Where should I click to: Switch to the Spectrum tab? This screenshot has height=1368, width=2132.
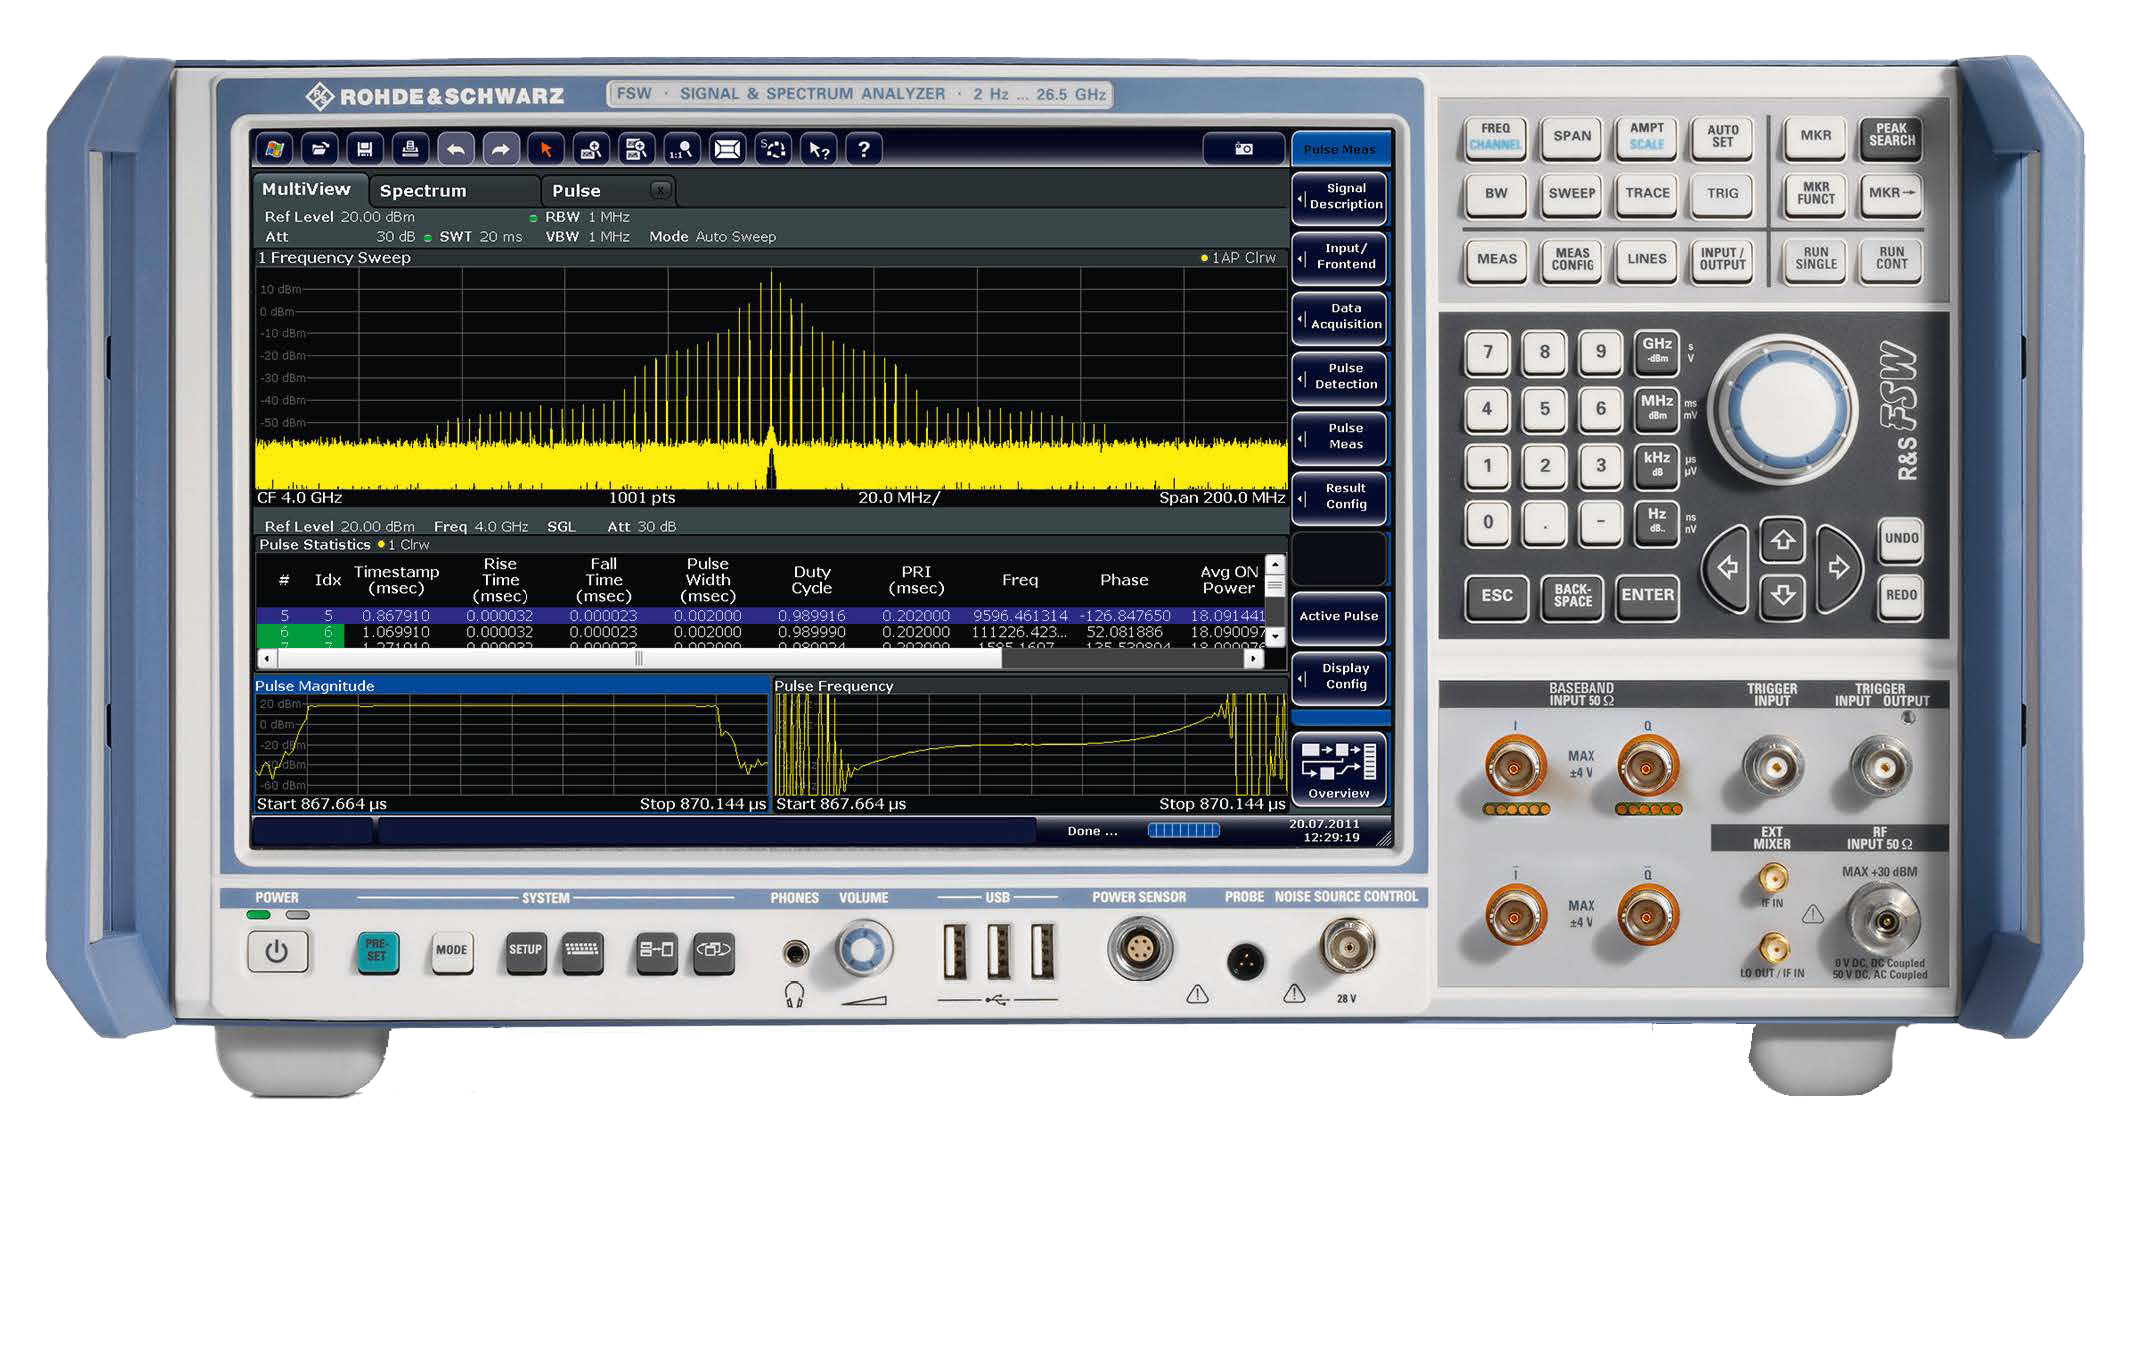tap(423, 191)
